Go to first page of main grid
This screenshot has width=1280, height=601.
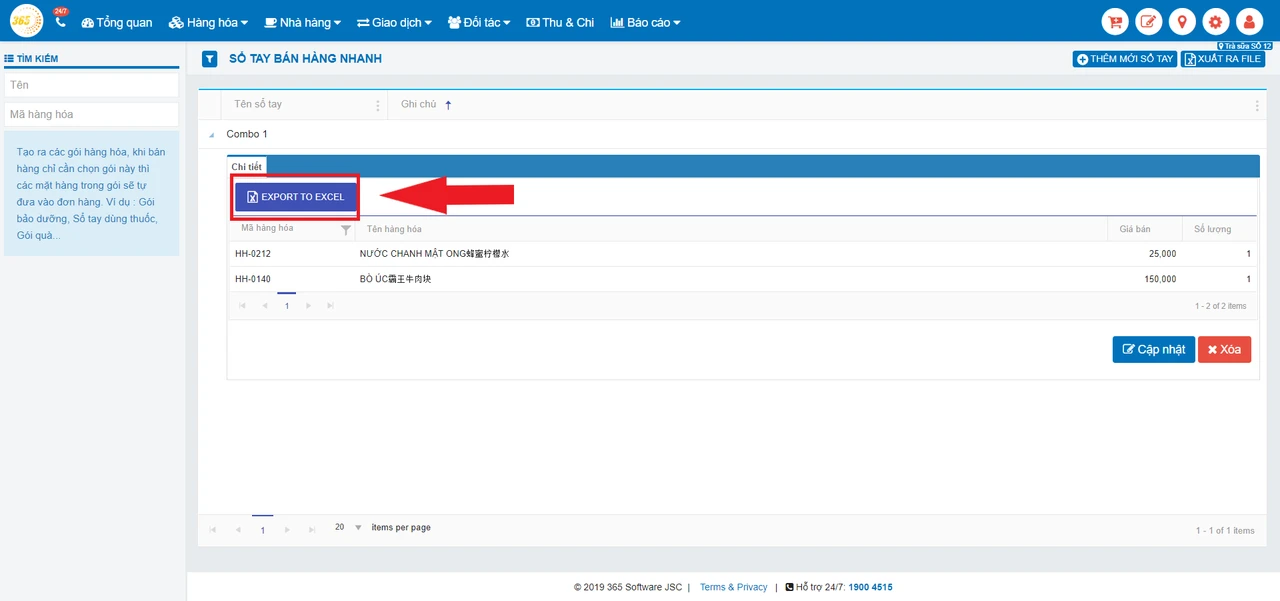[x=213, y=529]
